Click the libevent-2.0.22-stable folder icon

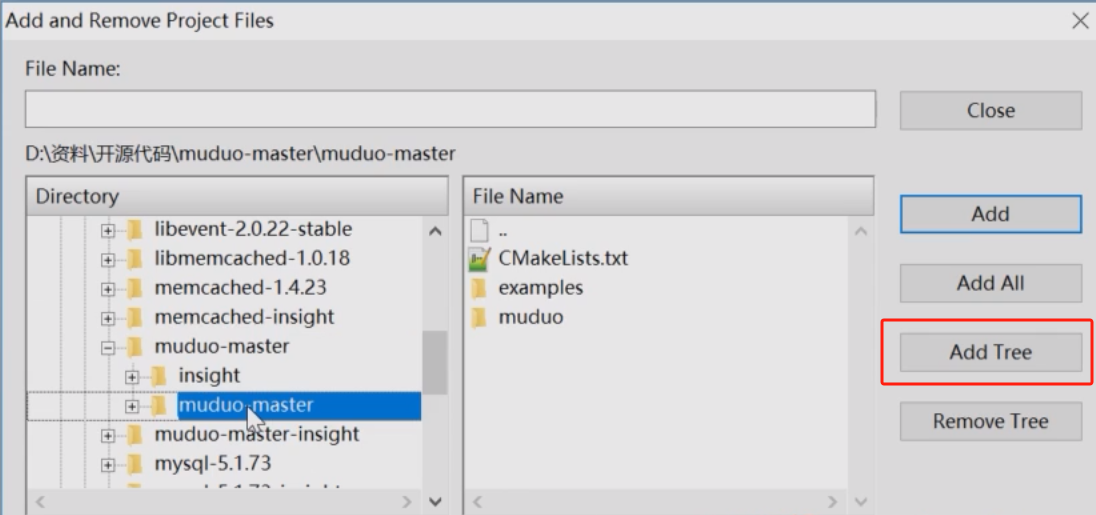(135, 230)
